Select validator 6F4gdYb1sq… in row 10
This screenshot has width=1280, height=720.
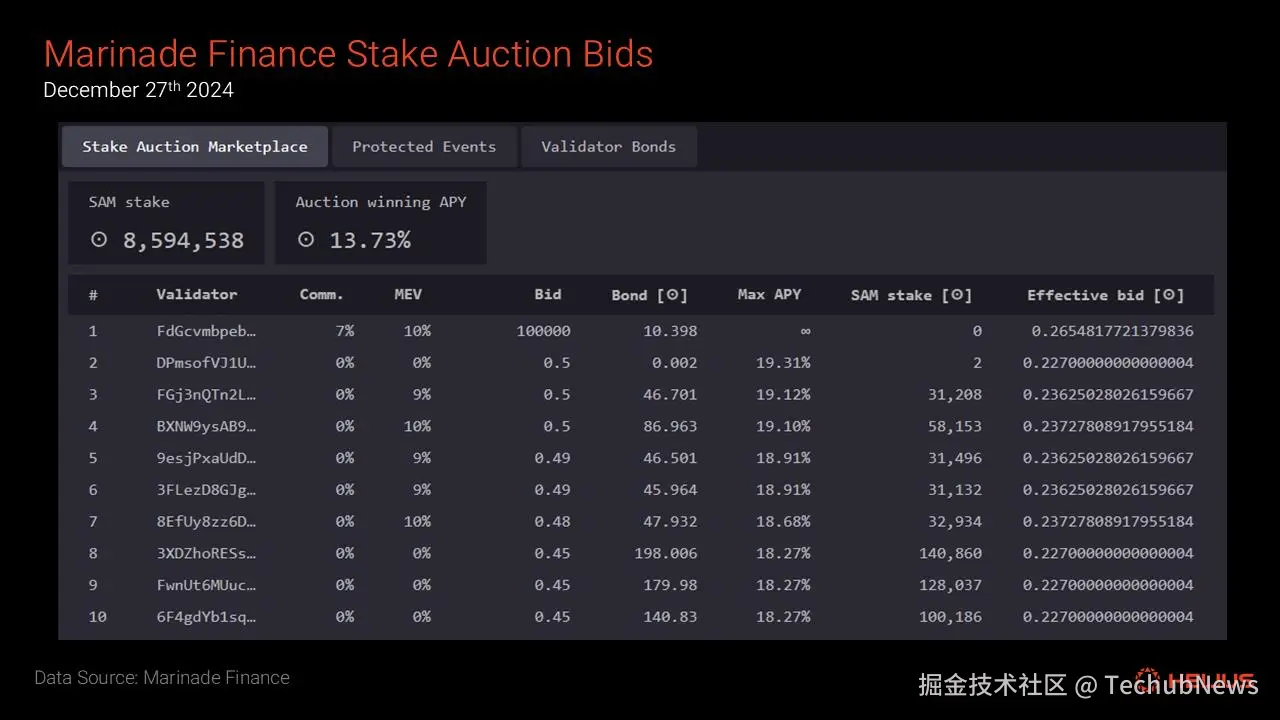pos(206,617)
